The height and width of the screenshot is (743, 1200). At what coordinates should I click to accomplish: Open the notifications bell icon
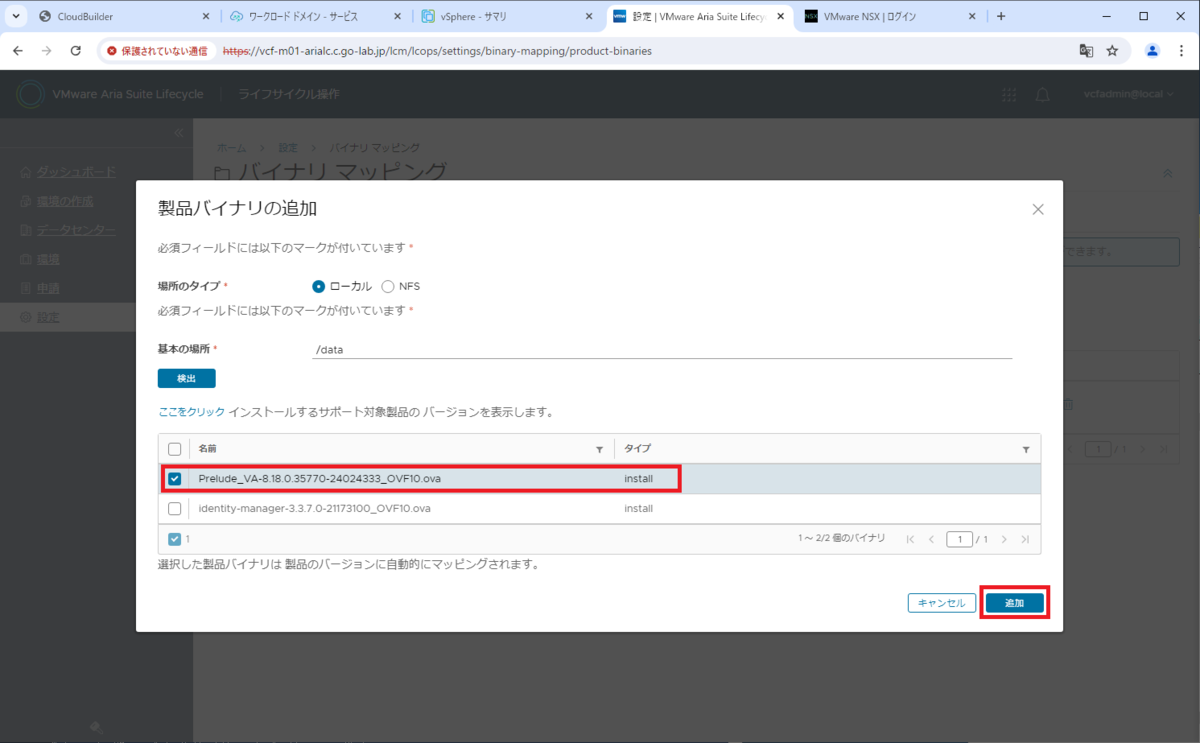point(1042,94)
